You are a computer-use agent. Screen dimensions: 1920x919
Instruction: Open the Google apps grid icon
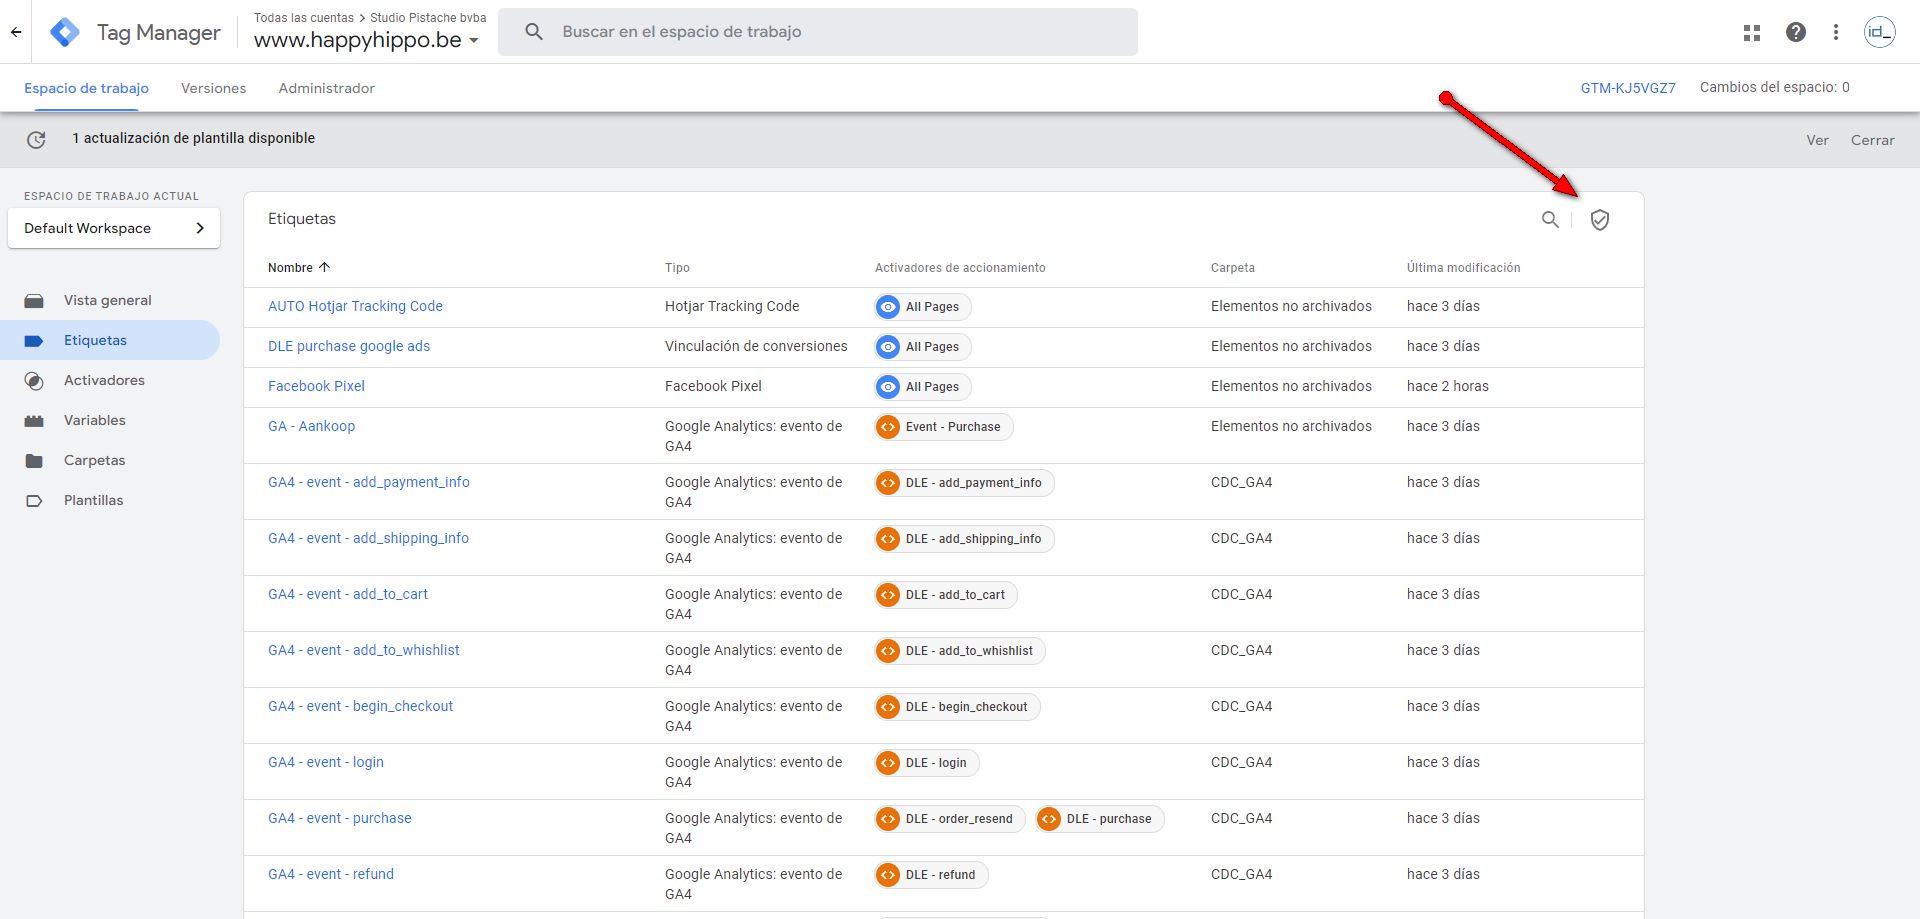tap(1751, 32)
